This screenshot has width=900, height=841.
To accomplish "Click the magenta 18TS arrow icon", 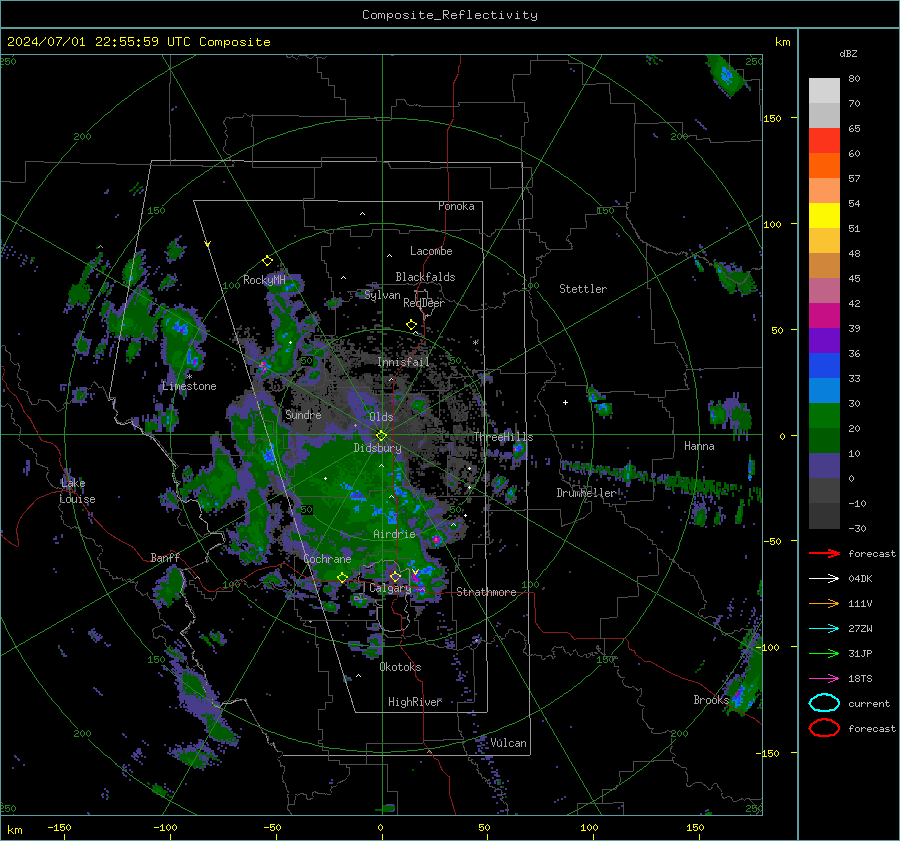I will click(824, 678).
